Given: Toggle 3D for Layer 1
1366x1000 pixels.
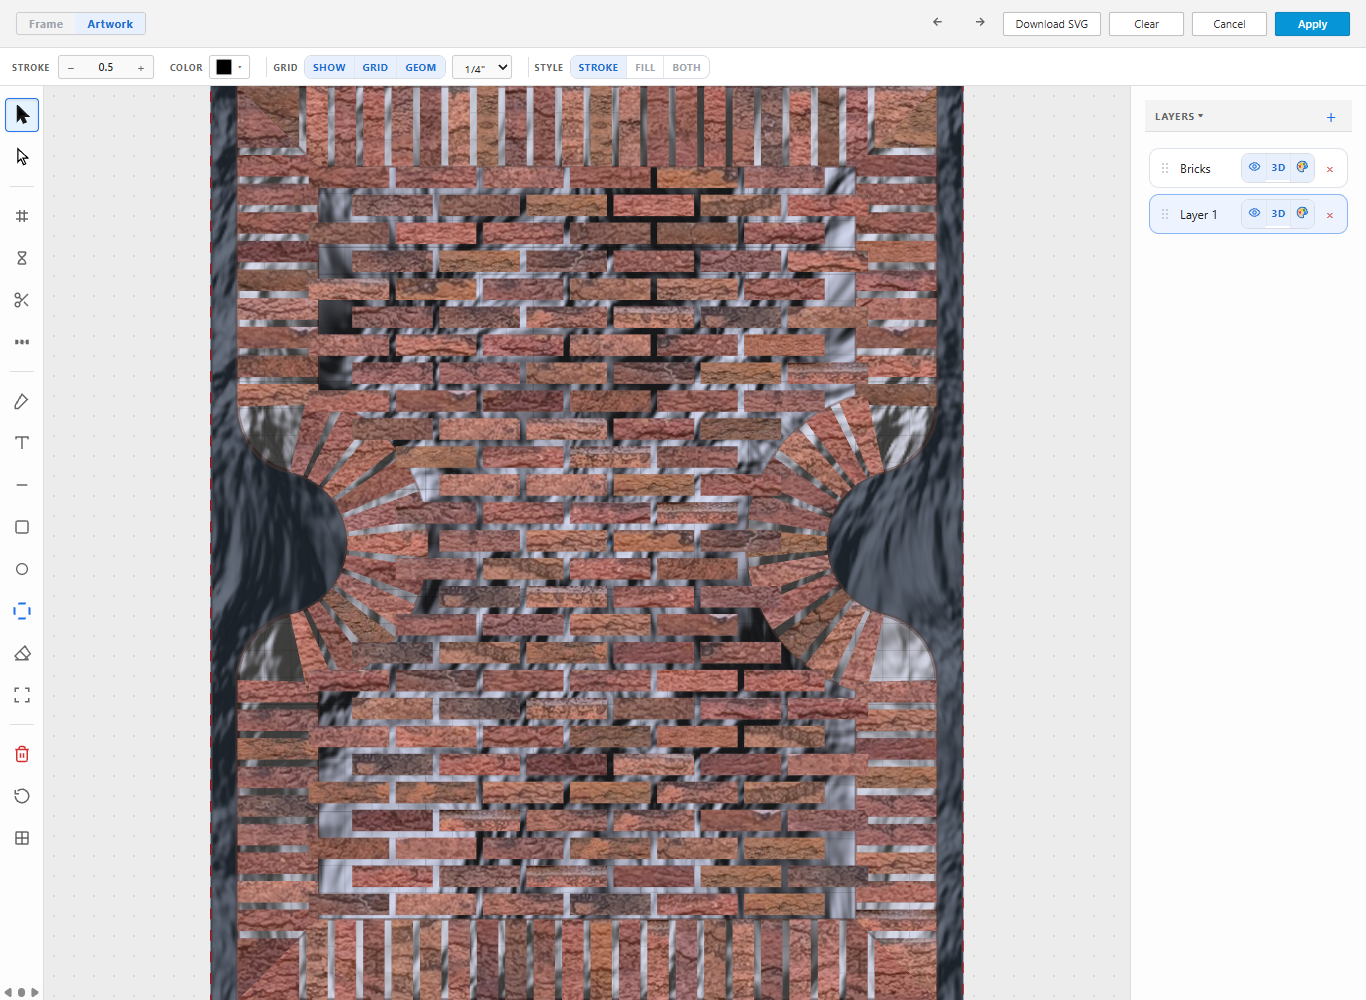Looking at the screenshot, I should pos(1278,213).
